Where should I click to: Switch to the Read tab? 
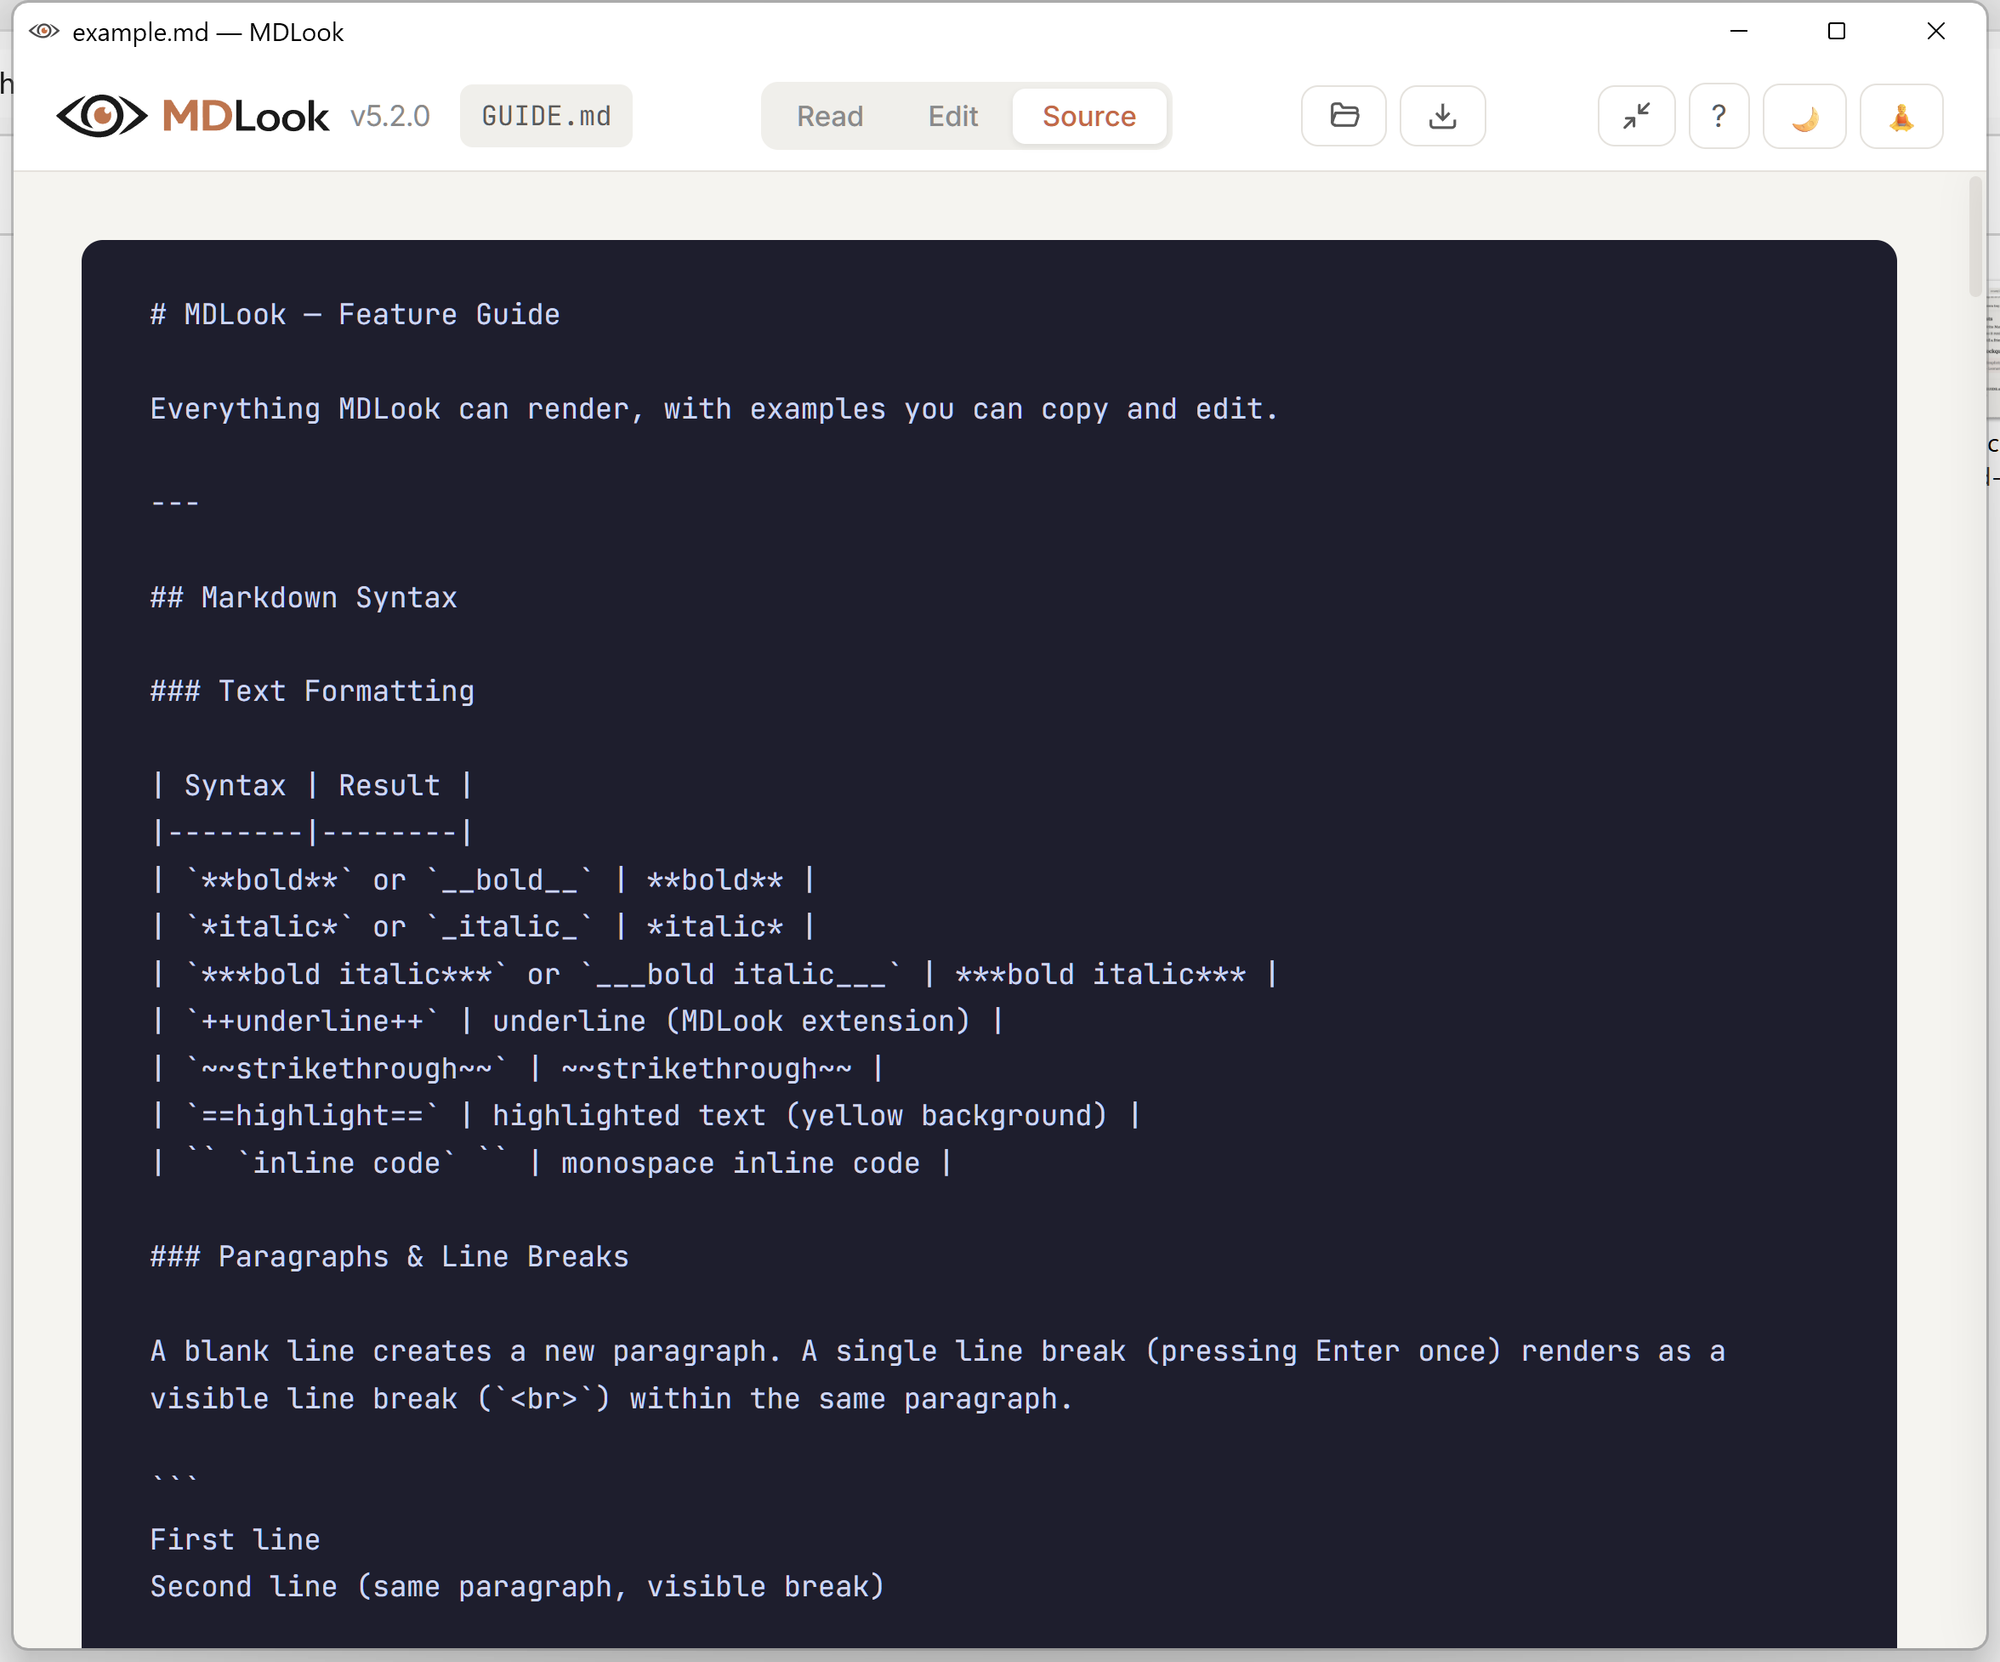[x=829, y=116]
